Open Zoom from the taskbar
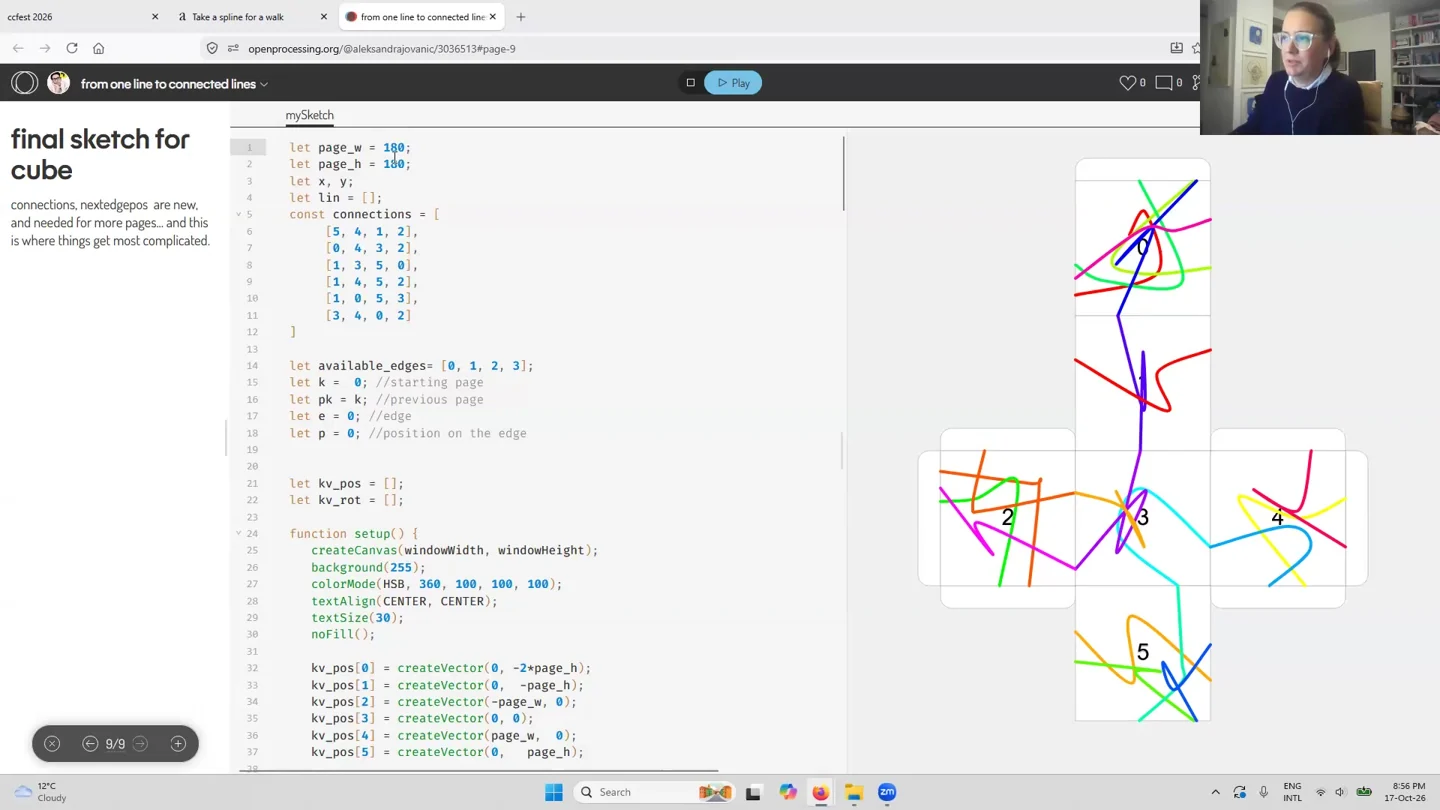The width and height of the screenshot is (1440, 810). click(887, 792)
